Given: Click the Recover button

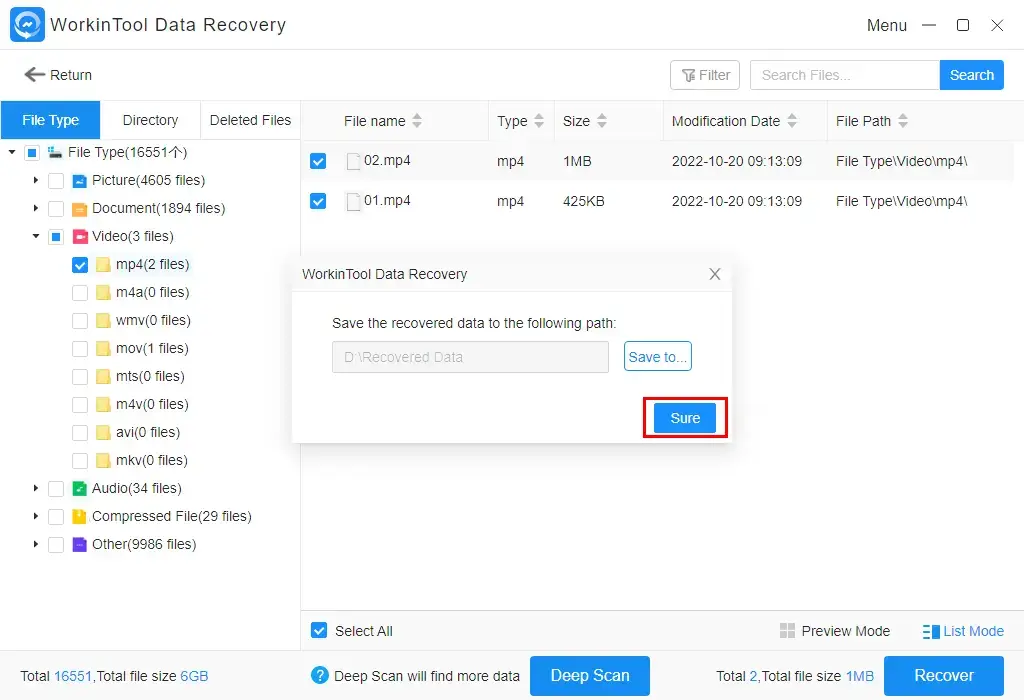Looking at the screenshot, I should (944, 676).
